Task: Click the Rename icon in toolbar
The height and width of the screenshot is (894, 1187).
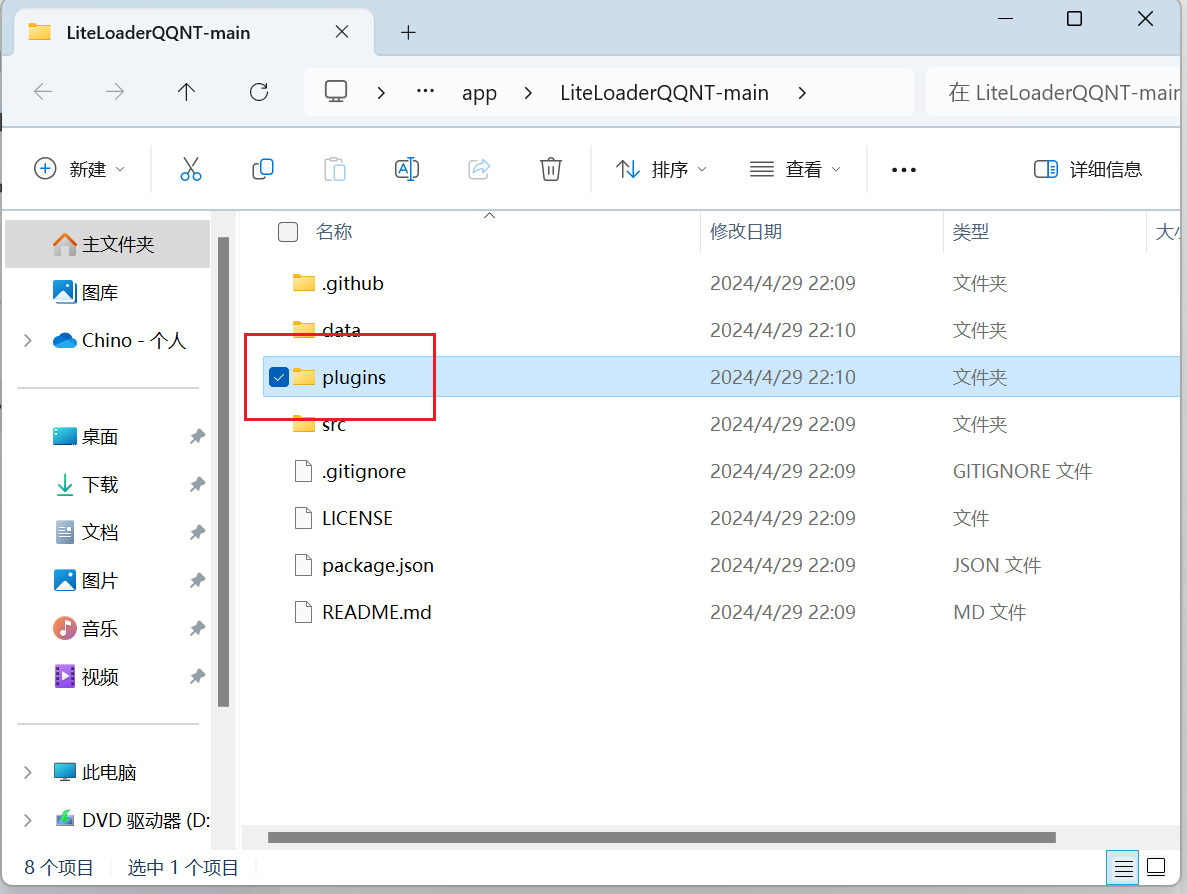Action: point(407,169)
